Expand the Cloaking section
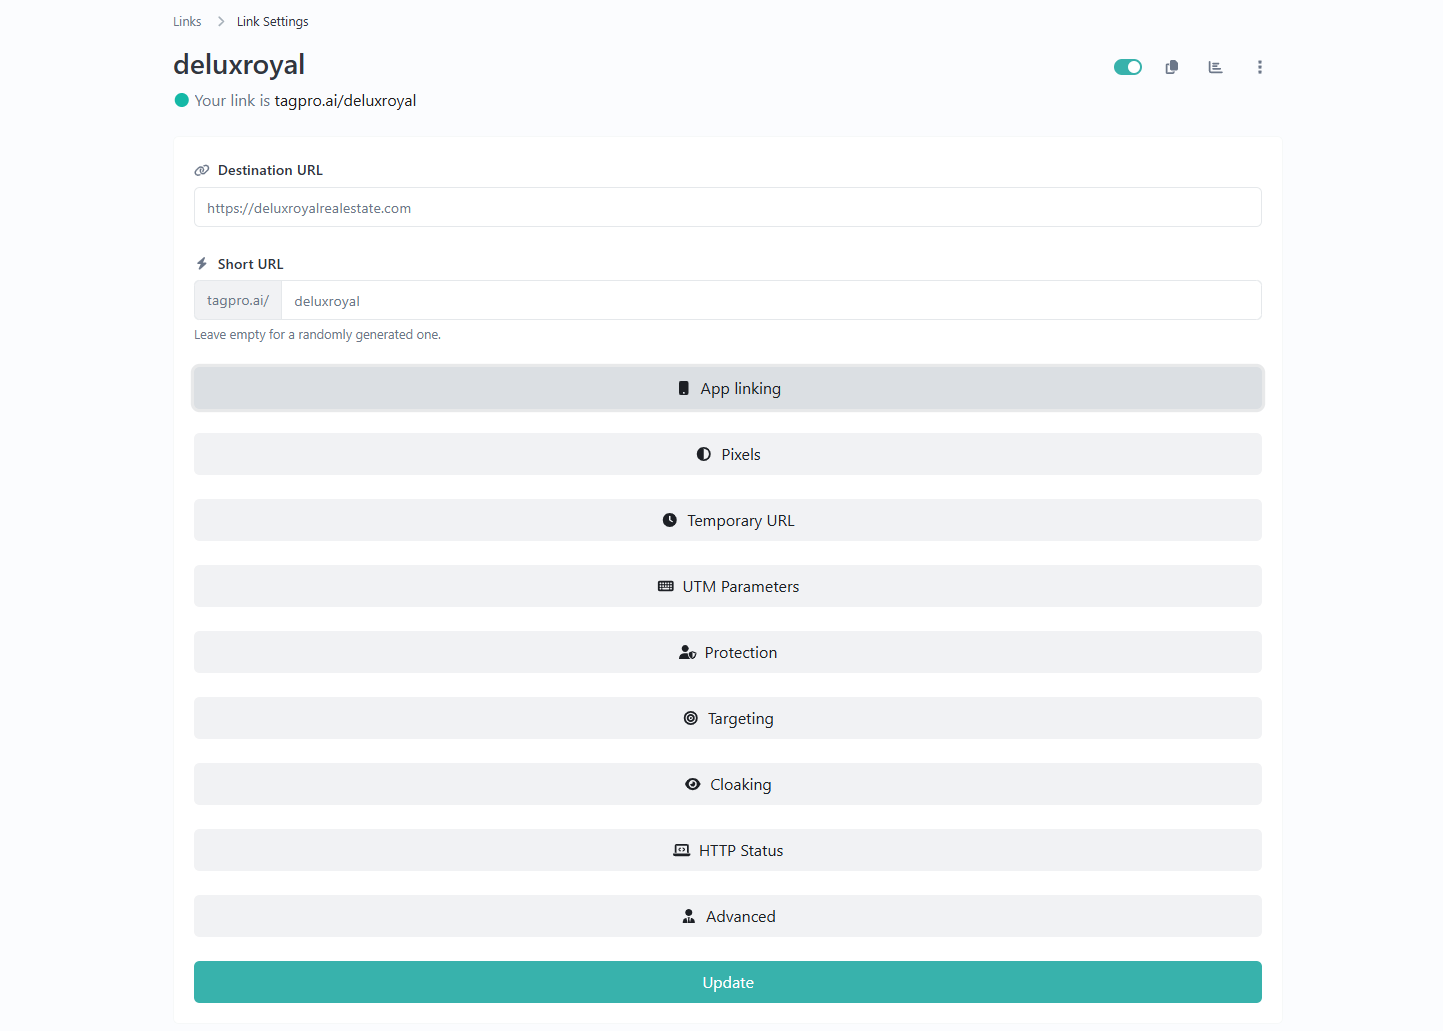 (728, 784)
